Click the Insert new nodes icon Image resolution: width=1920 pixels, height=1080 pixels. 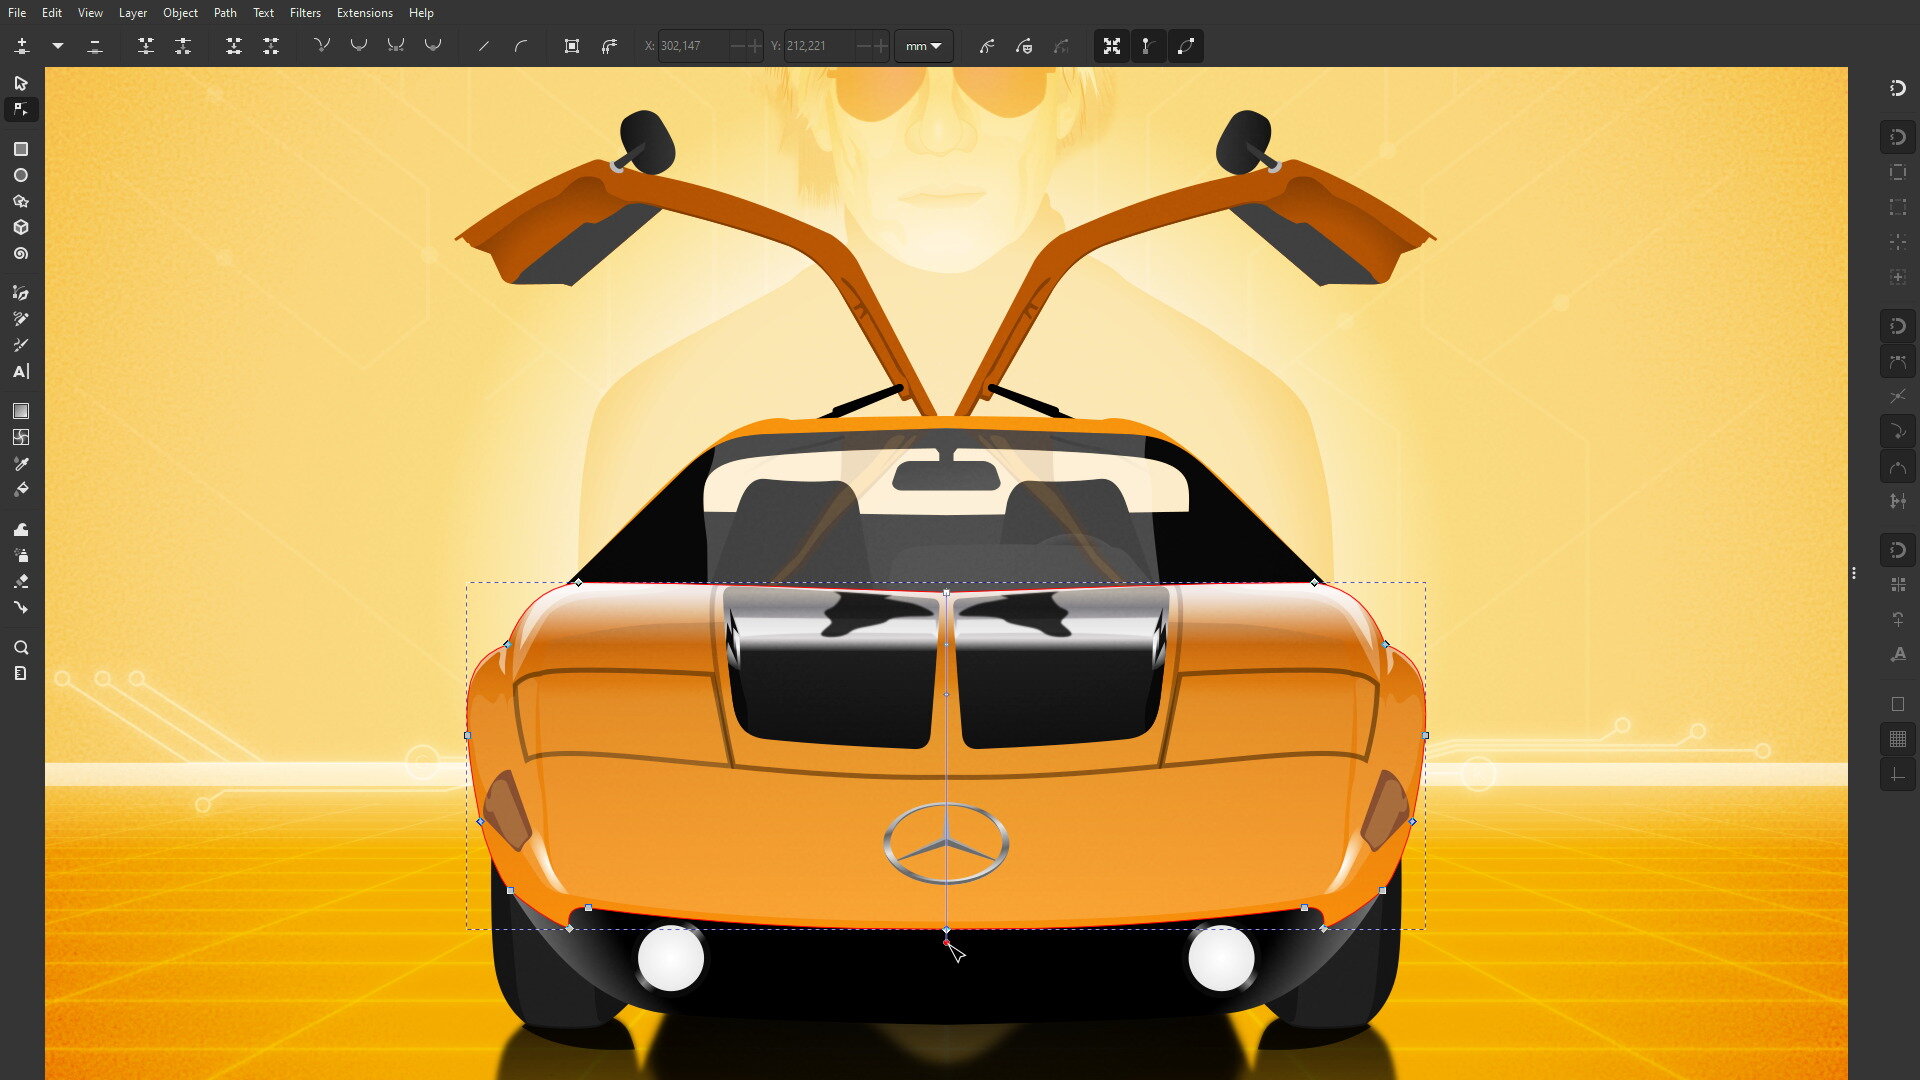[22, 46]
